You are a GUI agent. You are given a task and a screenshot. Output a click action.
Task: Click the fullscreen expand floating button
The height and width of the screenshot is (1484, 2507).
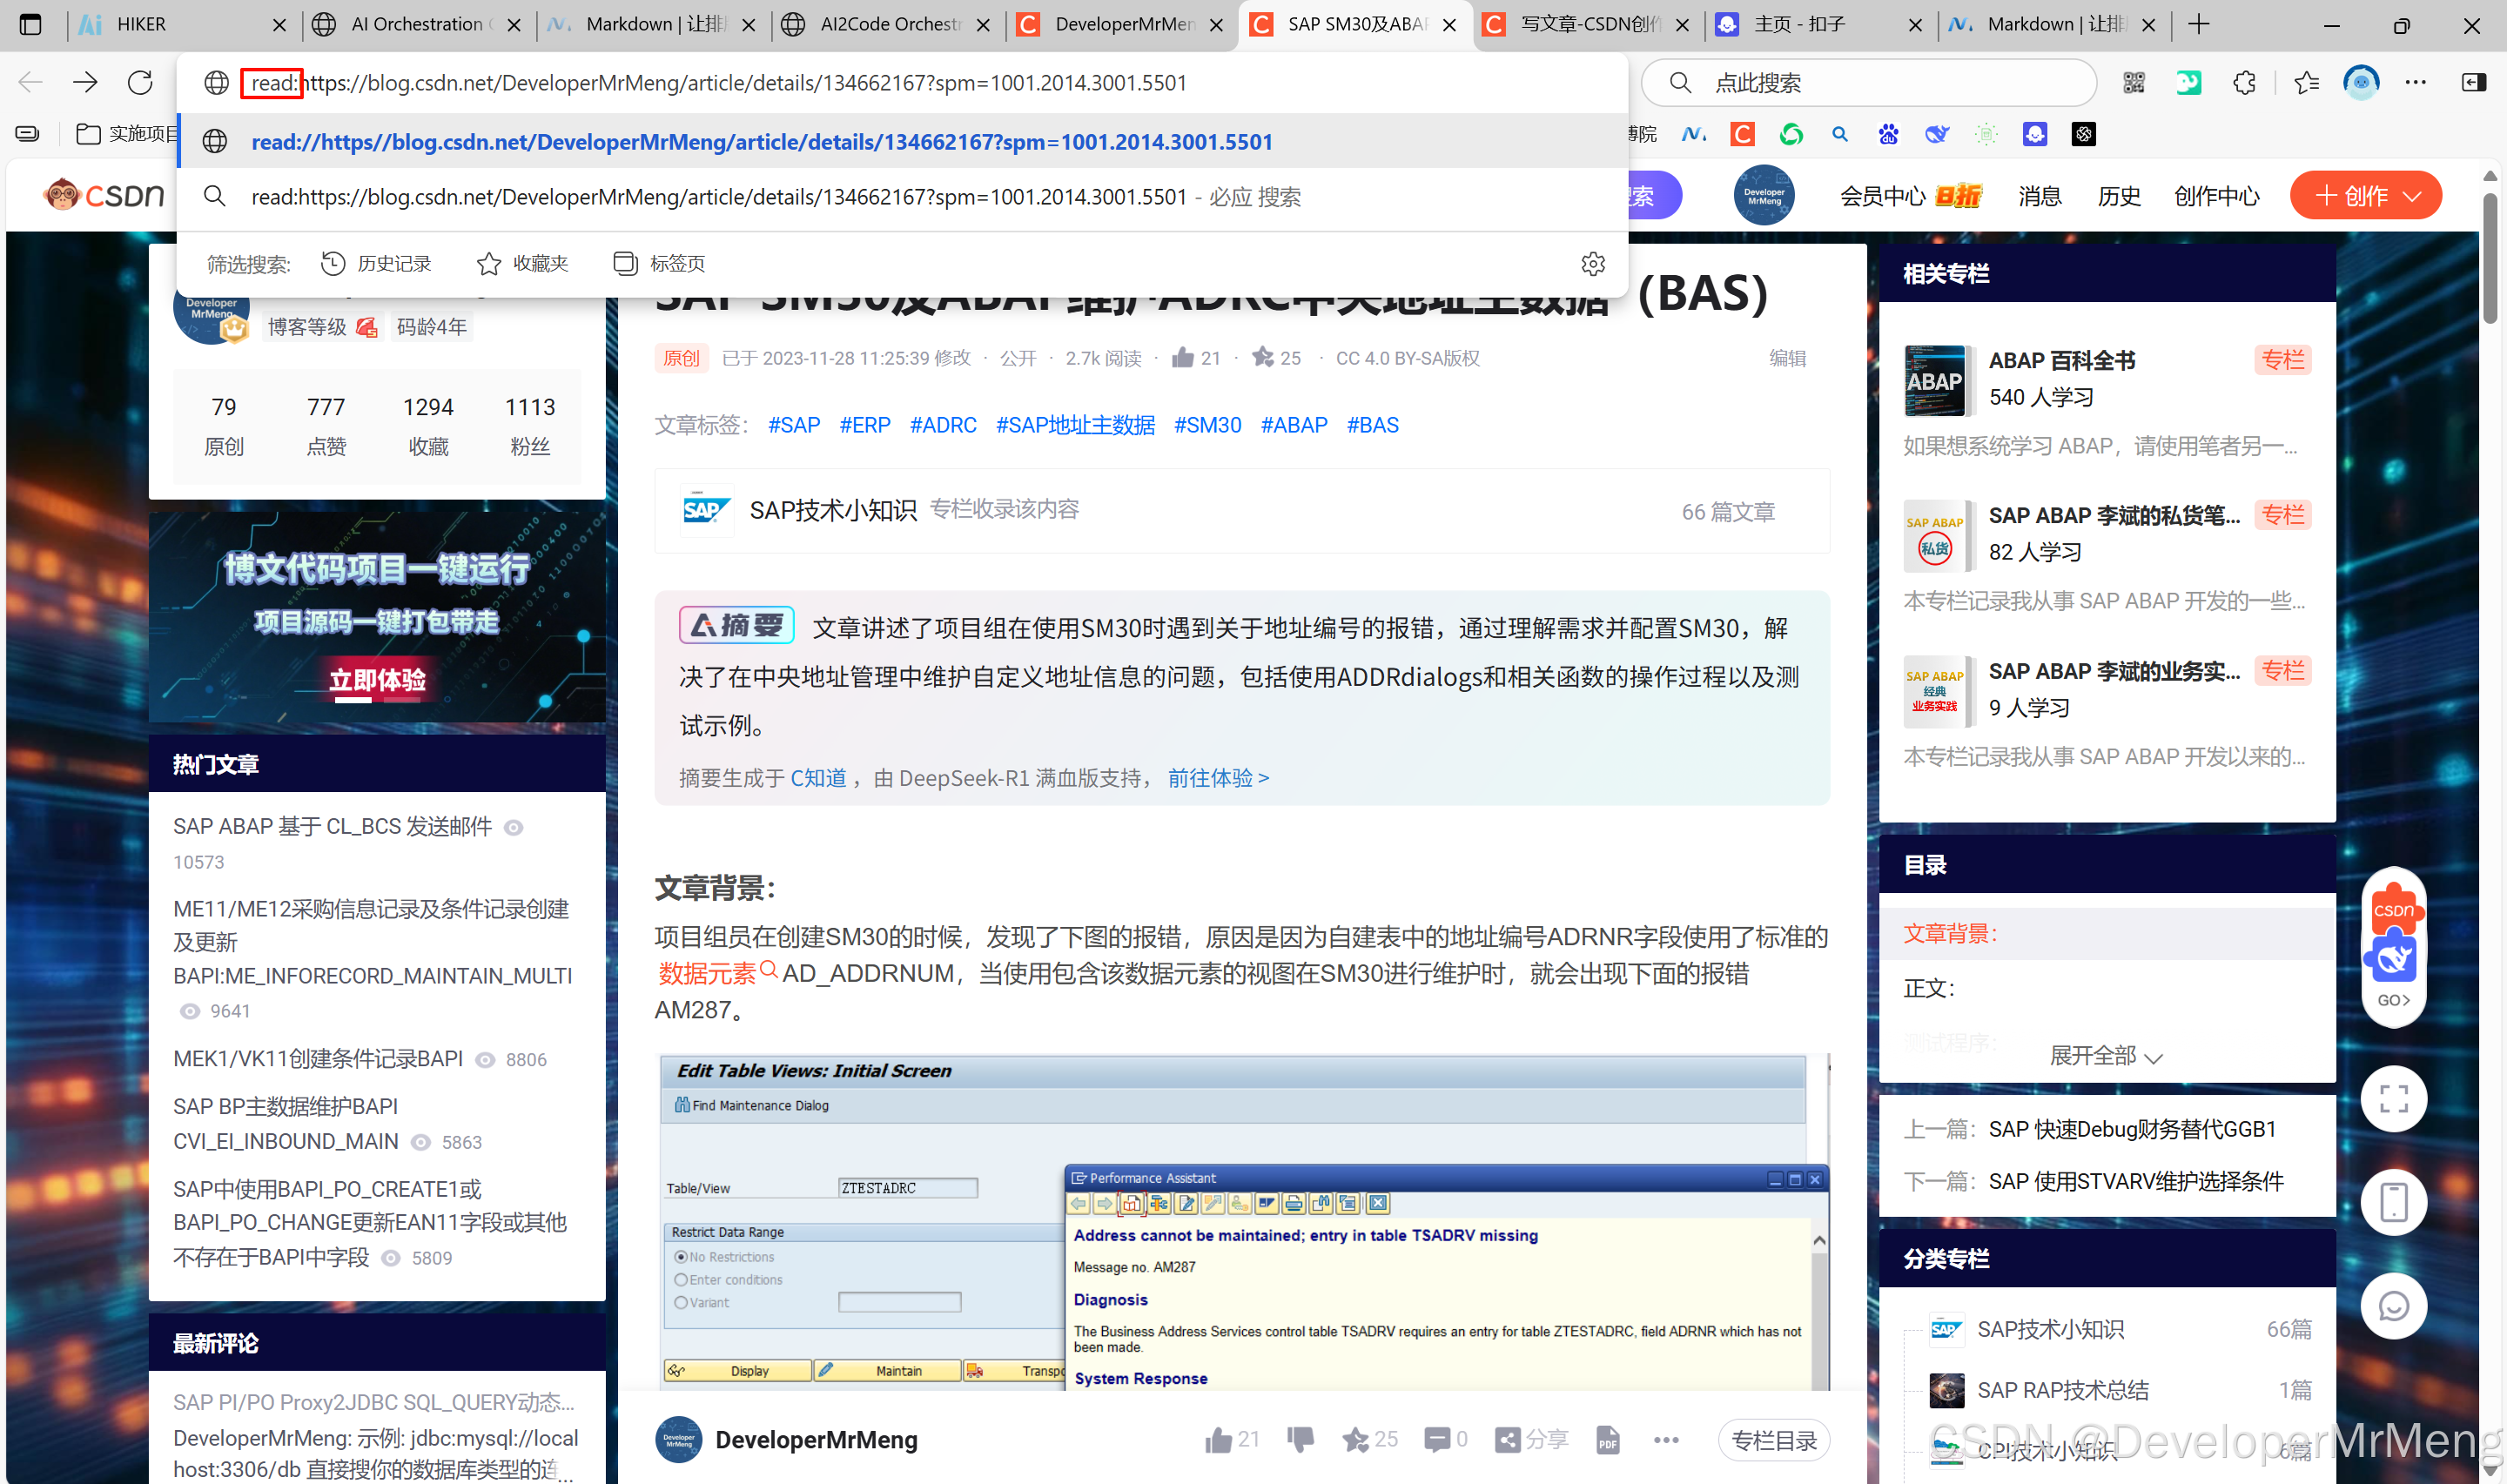[2393, 1099]
